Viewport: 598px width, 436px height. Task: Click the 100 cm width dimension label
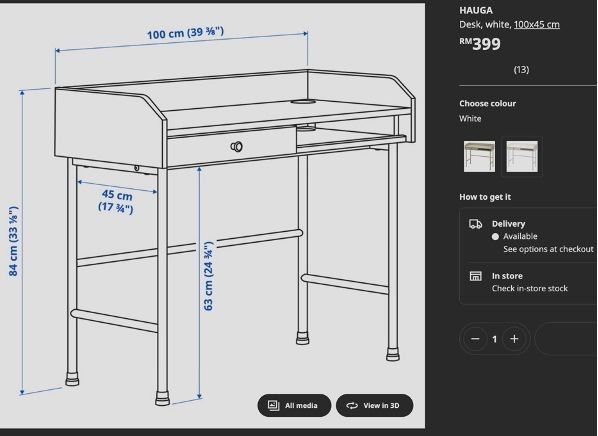[x=185, y=33]
